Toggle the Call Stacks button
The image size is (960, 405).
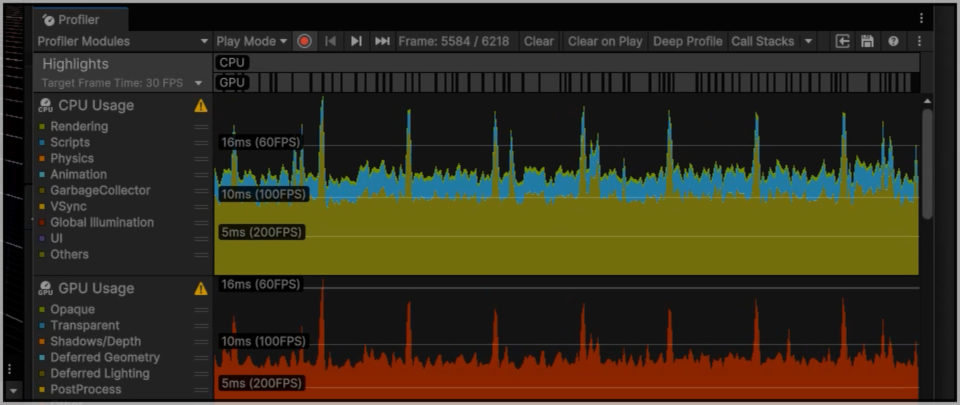762,41
